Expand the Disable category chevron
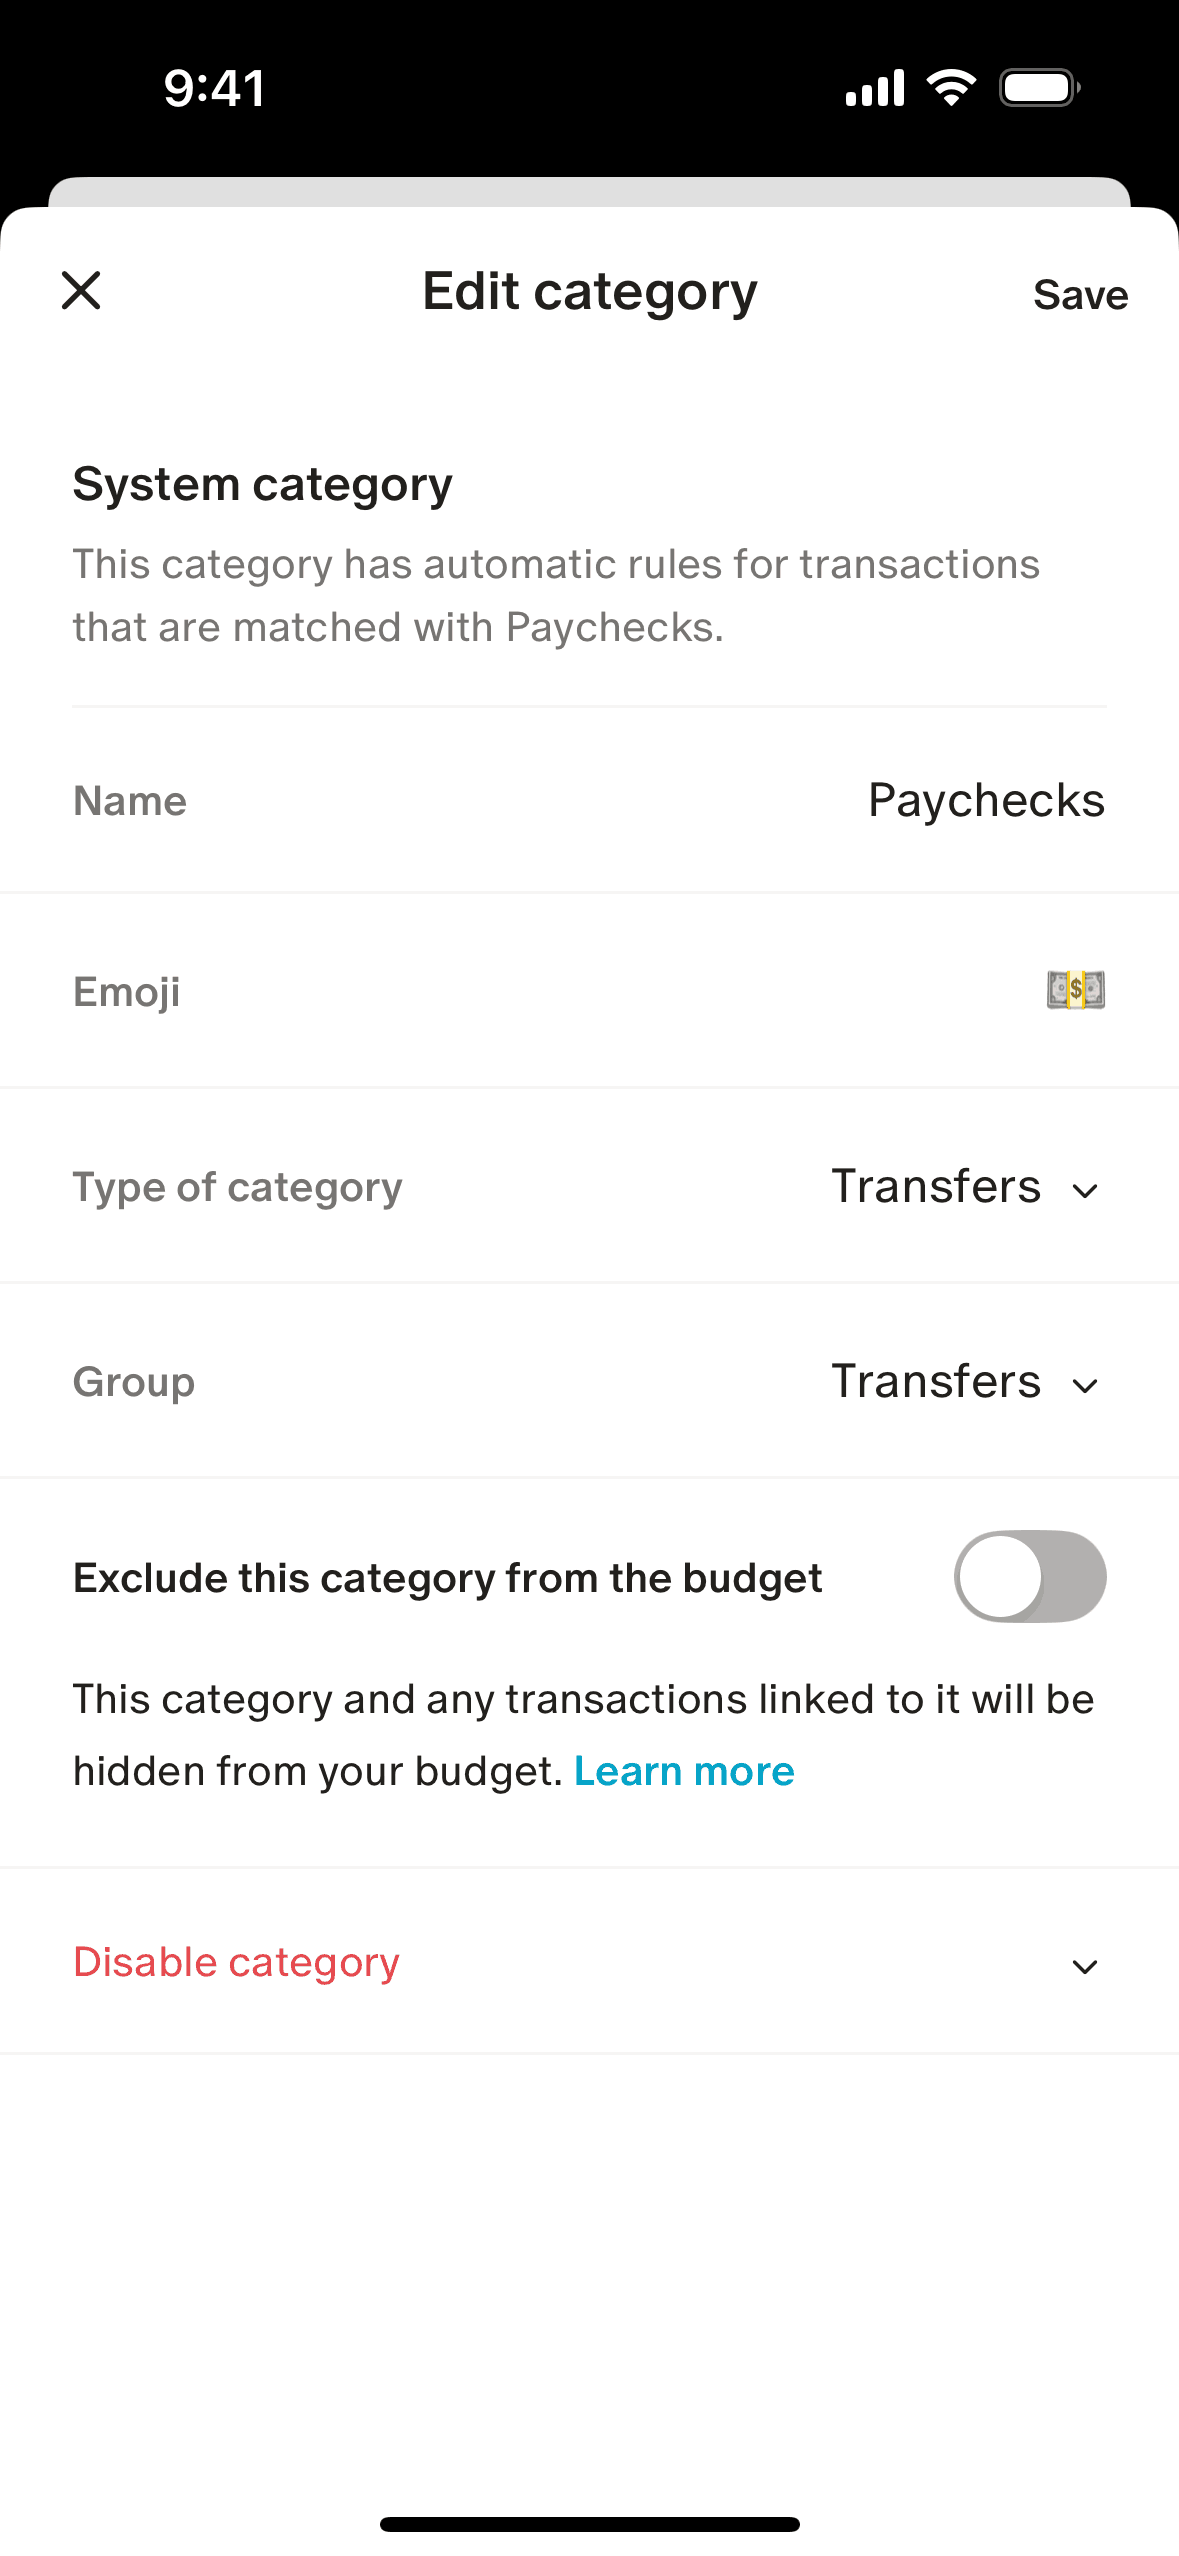 click(x=1085, y=1967)
